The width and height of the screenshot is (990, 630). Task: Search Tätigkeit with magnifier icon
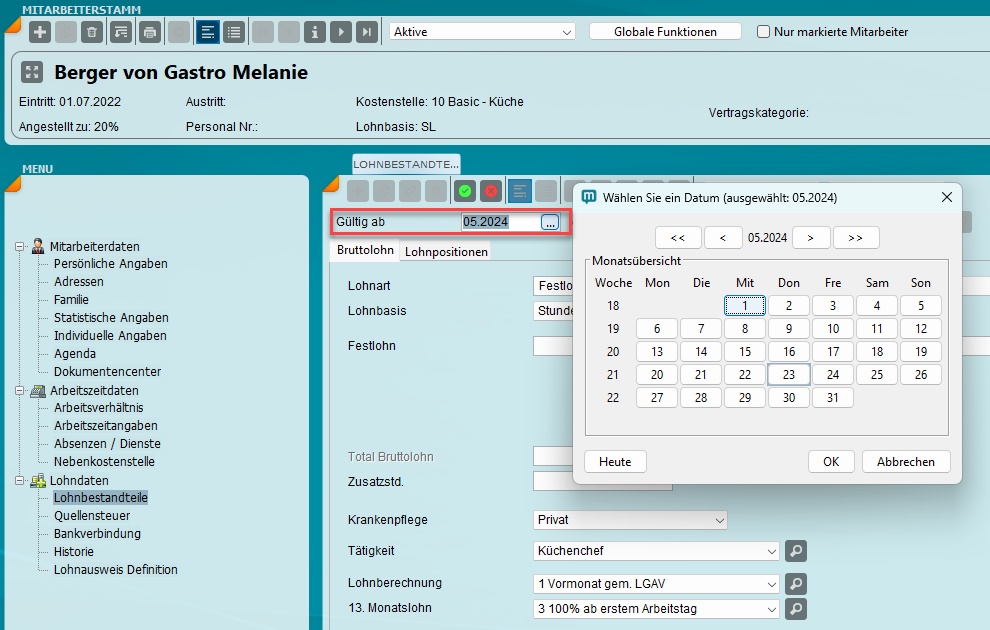click(795, 551)
